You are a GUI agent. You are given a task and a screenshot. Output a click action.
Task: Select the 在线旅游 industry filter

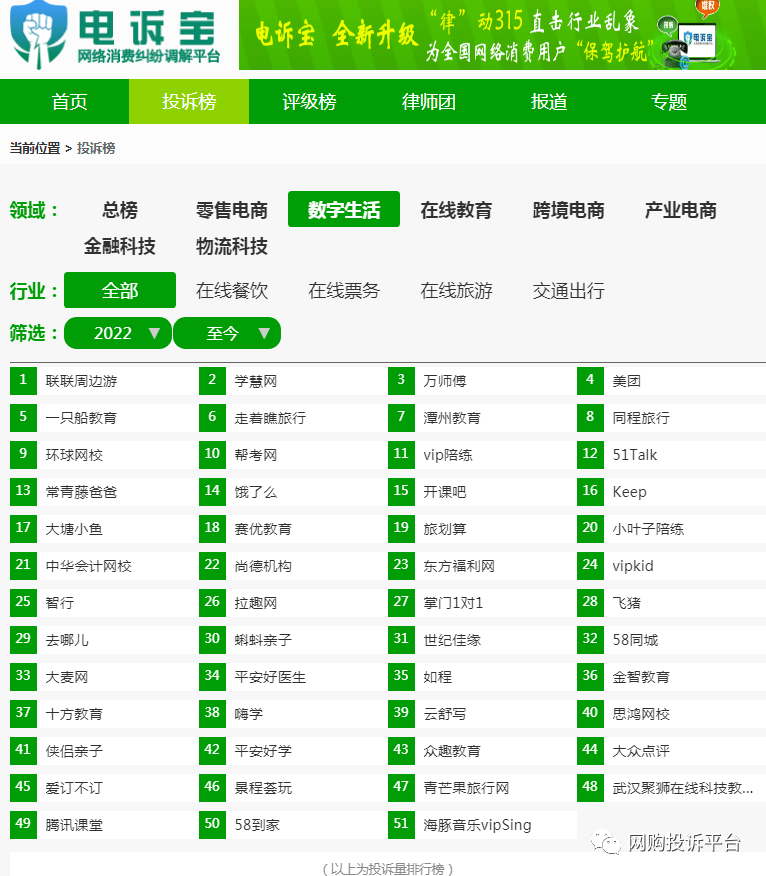(456, 291)
